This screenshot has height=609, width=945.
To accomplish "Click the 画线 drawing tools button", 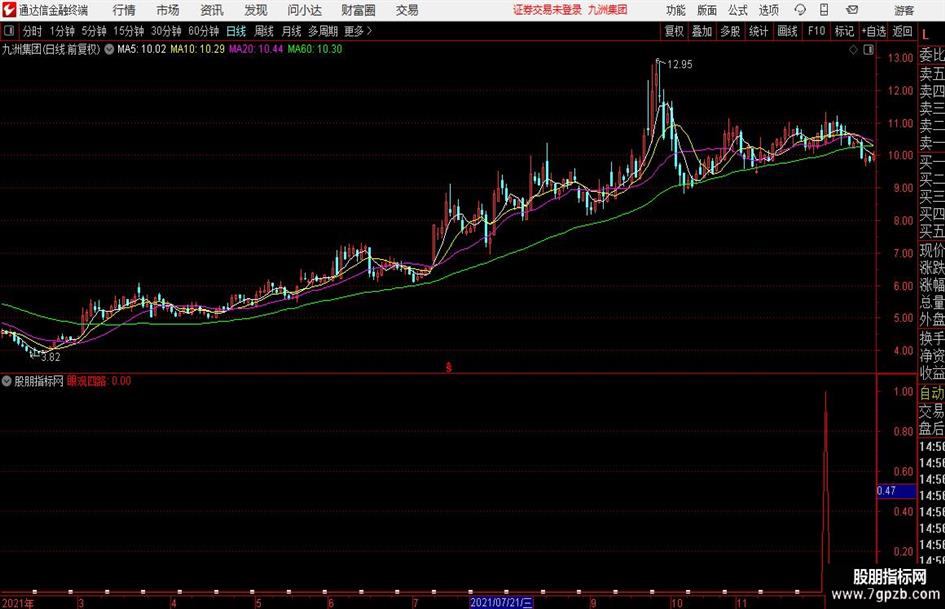I will click(x=787, y=31).
